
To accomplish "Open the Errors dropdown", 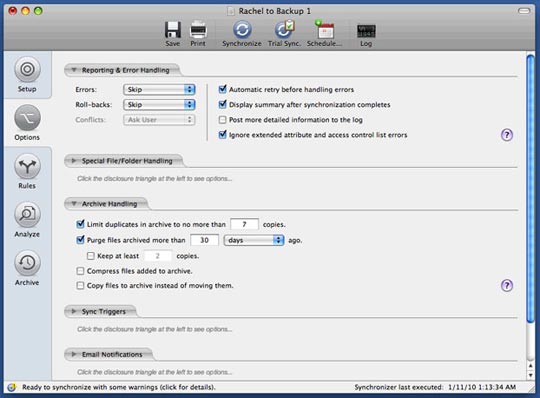I will tap(159, 90).
